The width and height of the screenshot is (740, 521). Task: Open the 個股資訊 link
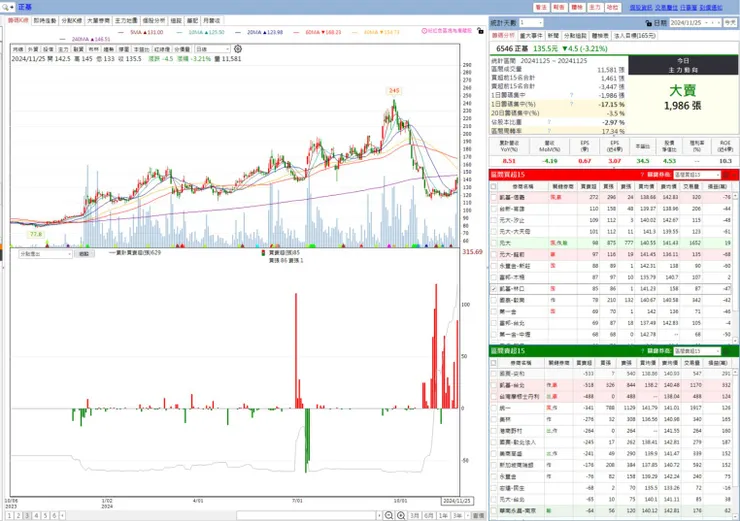(x=640, y=8)
